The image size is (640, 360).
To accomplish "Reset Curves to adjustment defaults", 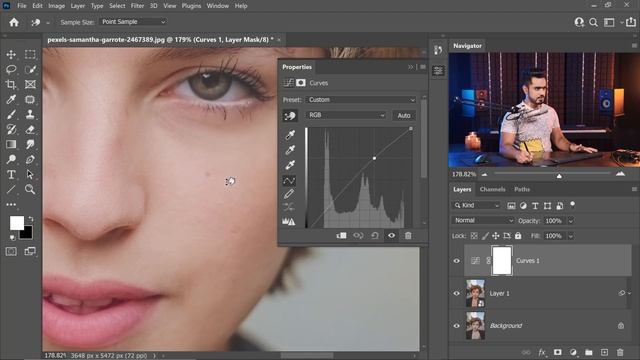I will pos(375,236).
